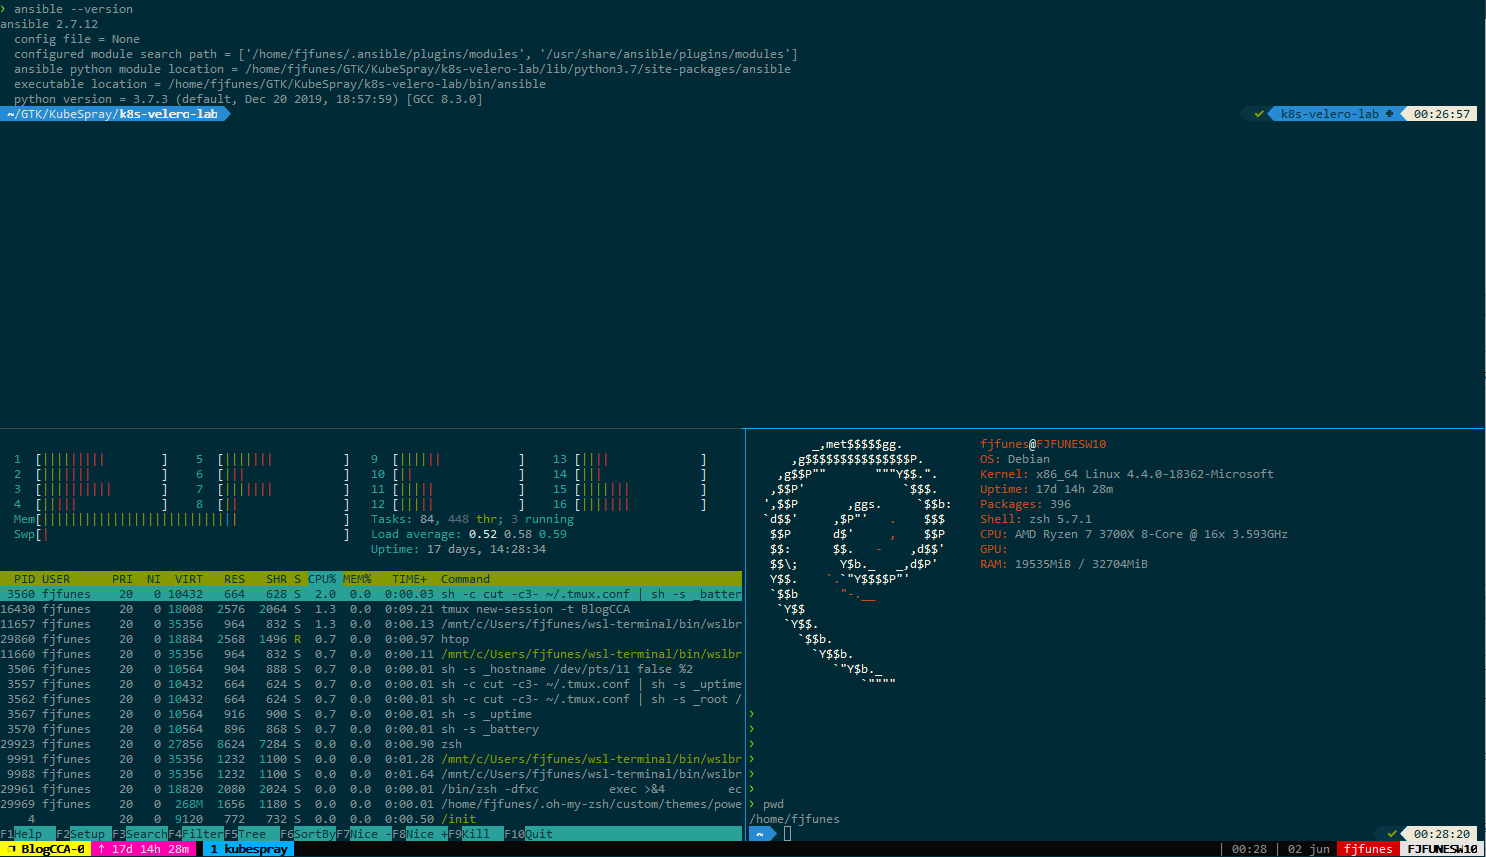The image size is (1486, 857).
Task: Select the kubespray tmux window tab
Action: click(248, 849)
